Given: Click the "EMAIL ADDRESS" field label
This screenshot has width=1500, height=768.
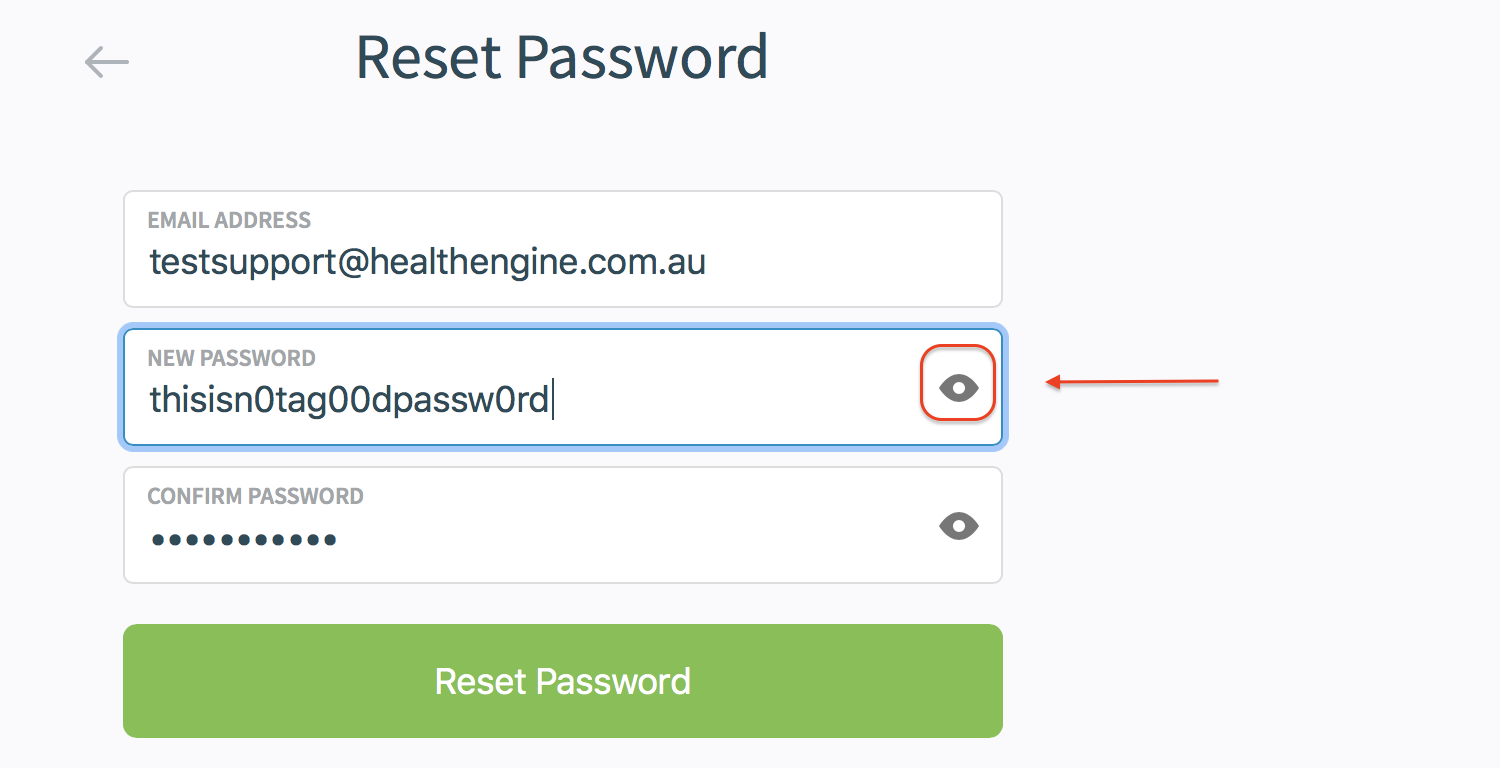Looking at the screenshot, I should point(229,220).
